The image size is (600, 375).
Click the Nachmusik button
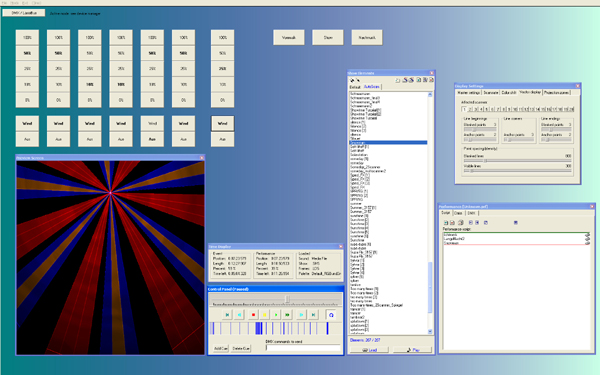point(367,38)
